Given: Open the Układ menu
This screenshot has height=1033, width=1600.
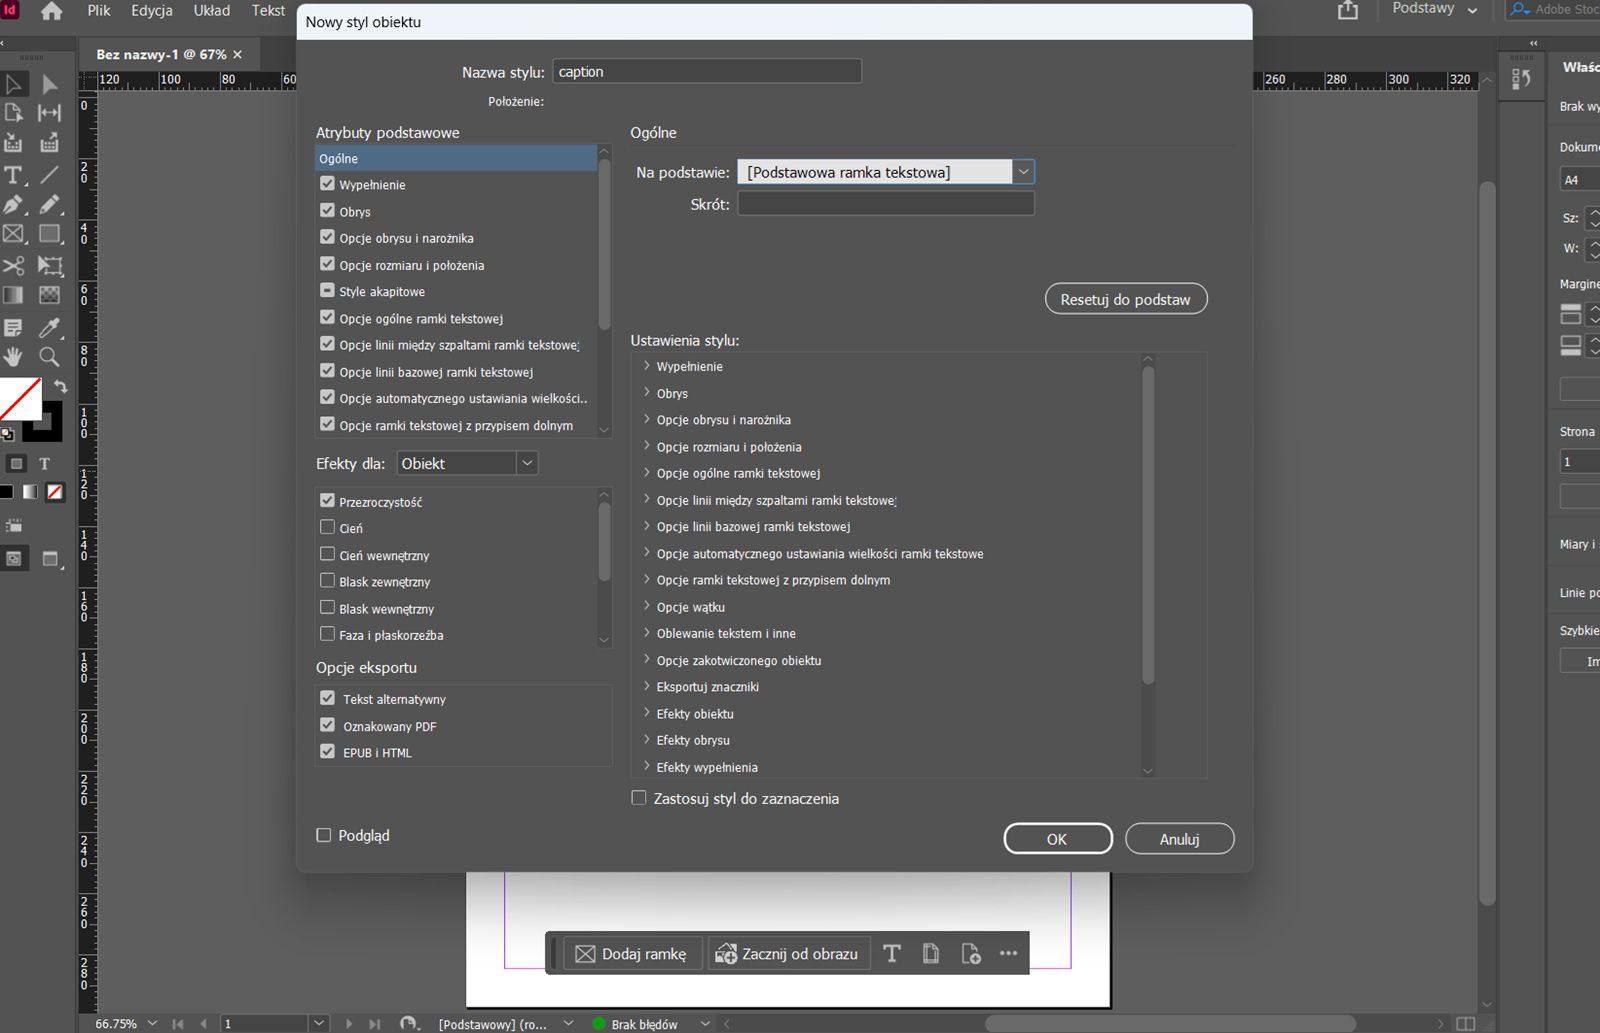Looking at the screenshot, I should (x=211, y=10).
